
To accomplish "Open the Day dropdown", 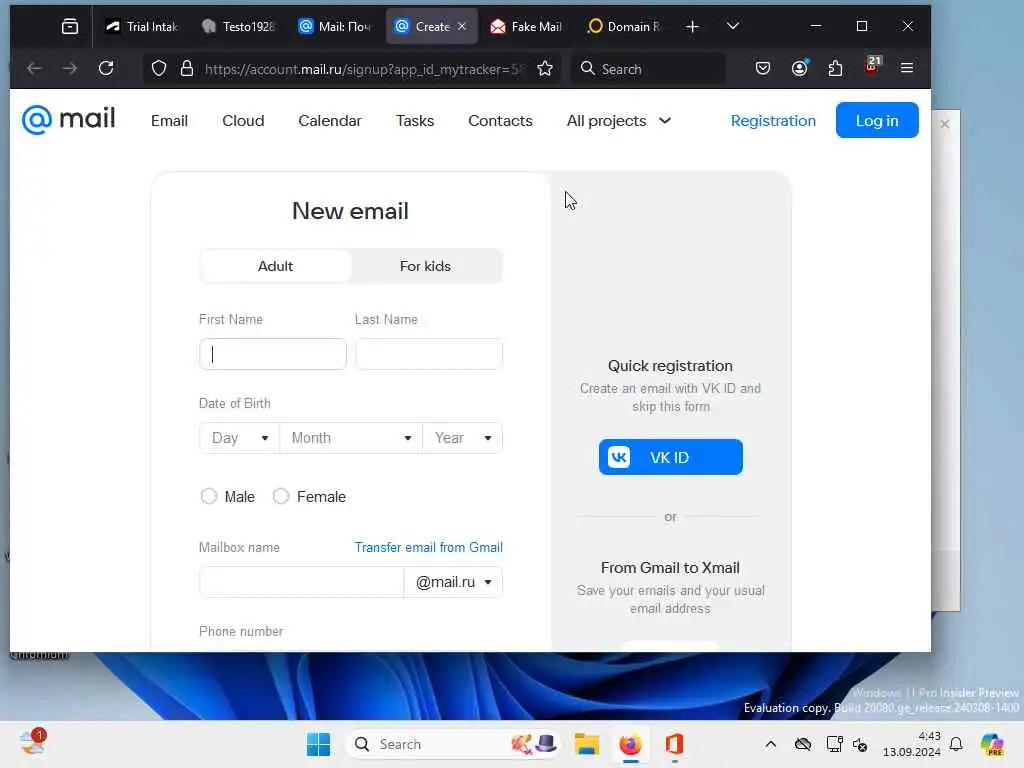I will click(x=239, y=438).
